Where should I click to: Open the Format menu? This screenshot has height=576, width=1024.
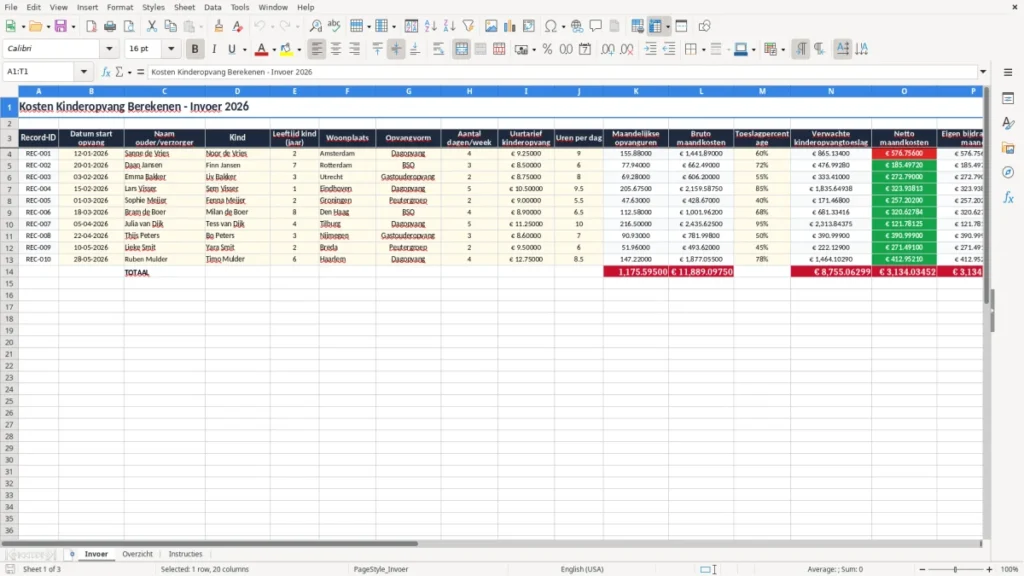[120, 7]
